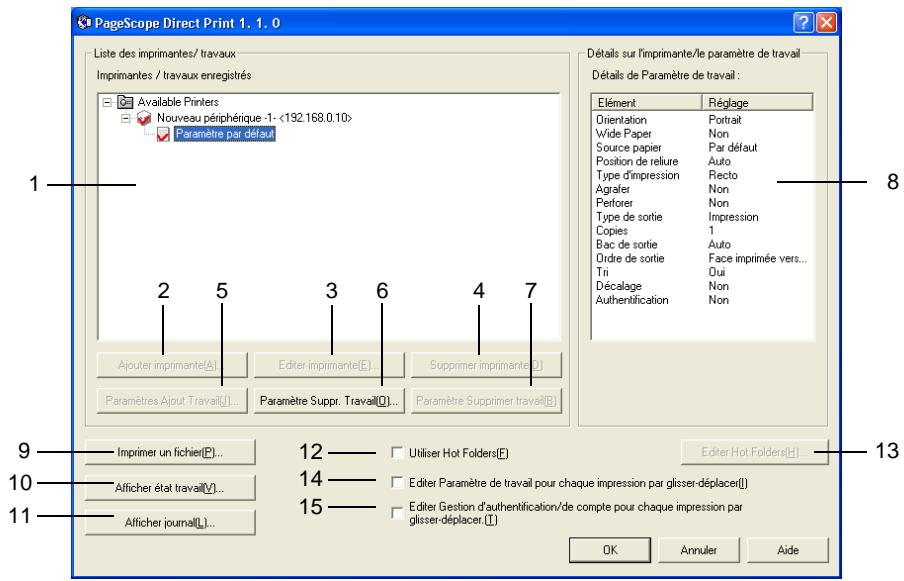The height and width of the screenshot is (581, 904).
Task: Select the Orientation row
Action: (702, 120)
